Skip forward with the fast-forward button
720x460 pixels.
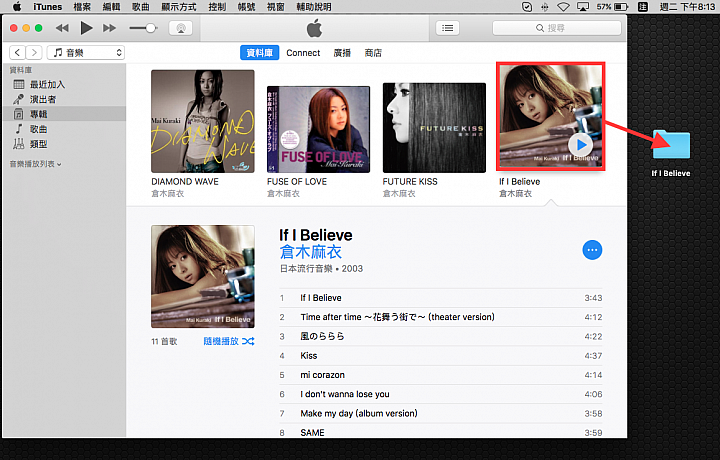(x=109, y=28)
